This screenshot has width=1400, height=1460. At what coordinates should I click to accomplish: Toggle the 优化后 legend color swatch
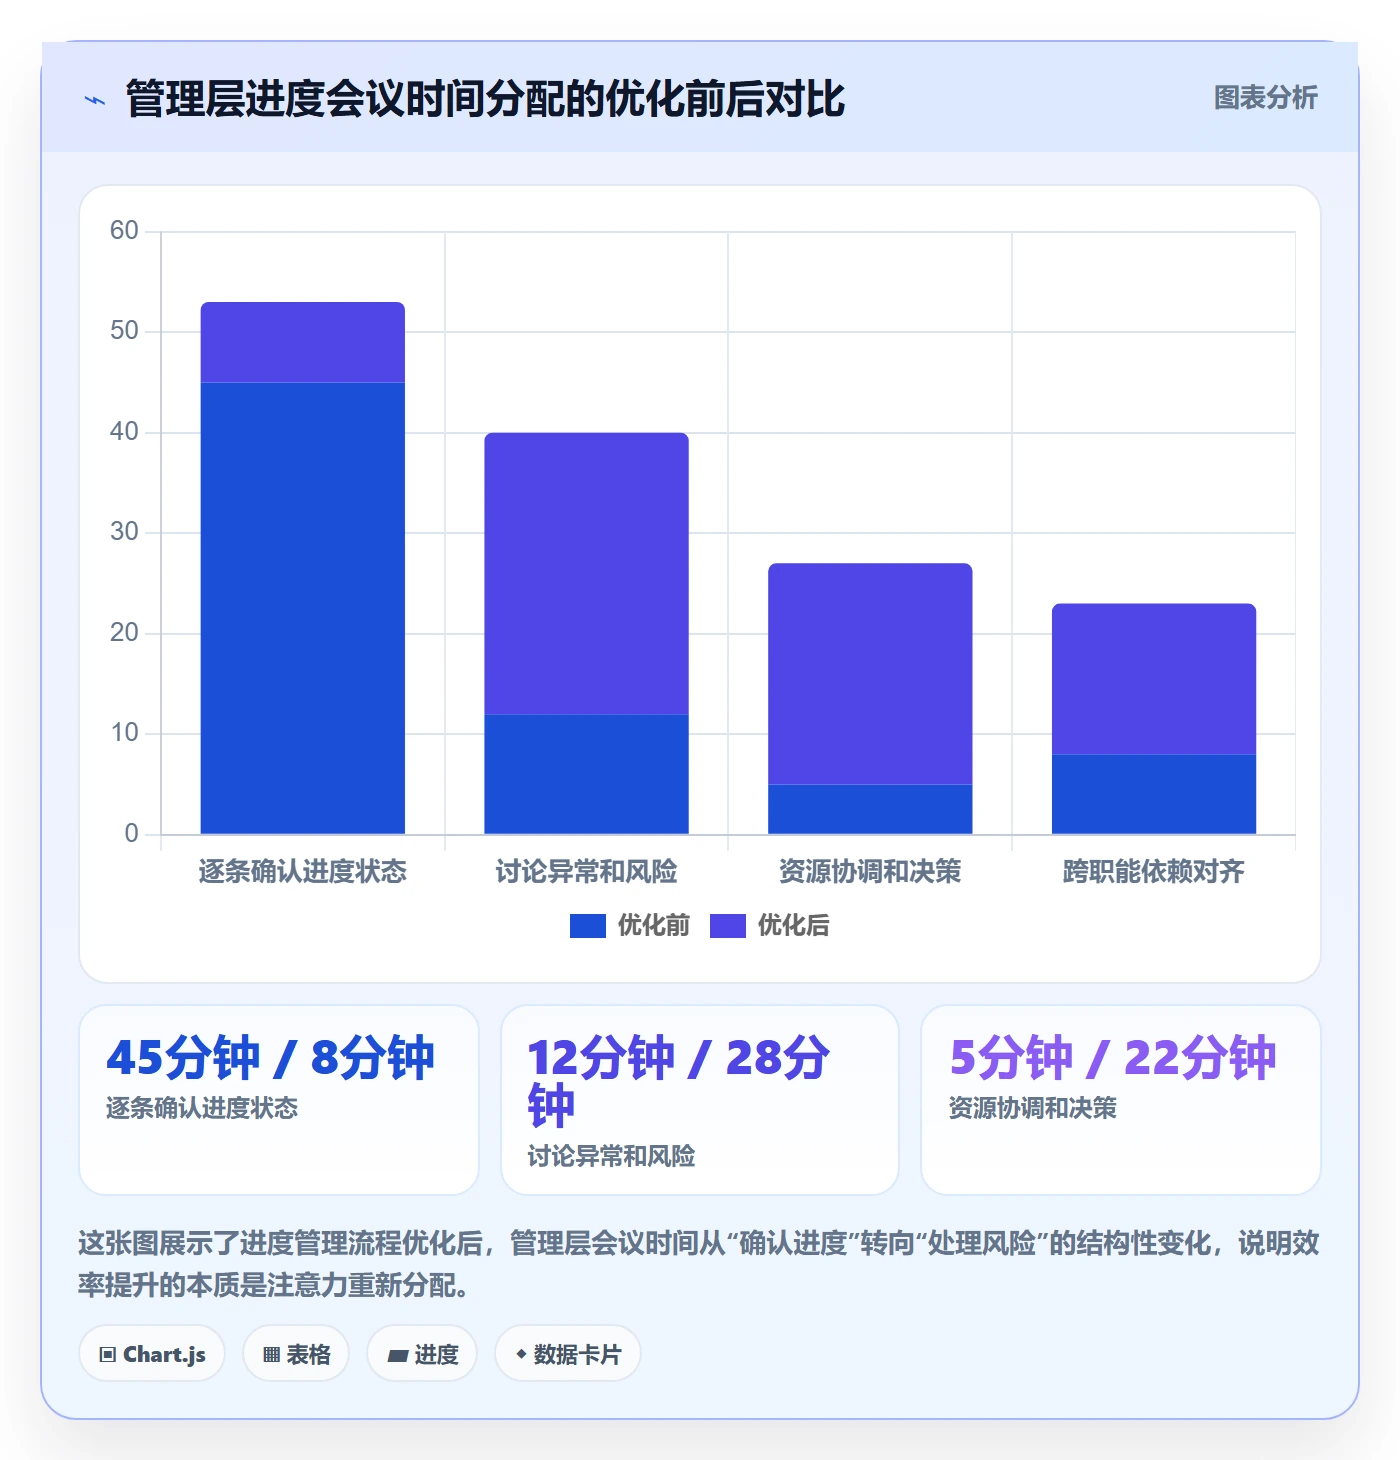click(x=728, y=926)
